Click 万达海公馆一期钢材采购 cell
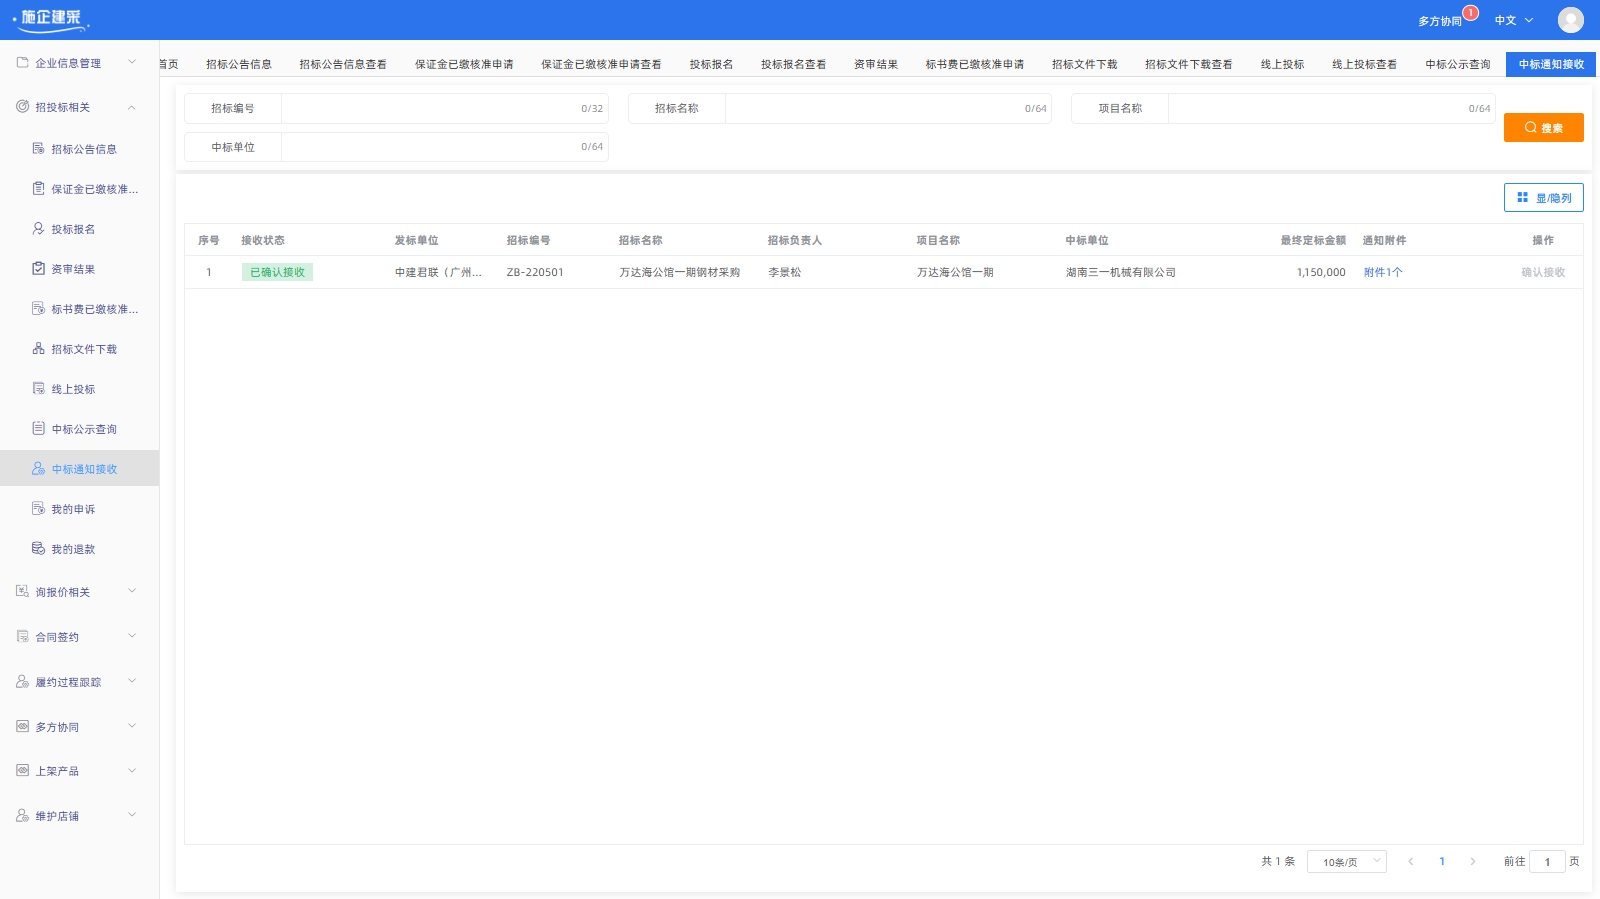The image size is (1600, 899). coord(679,272)
